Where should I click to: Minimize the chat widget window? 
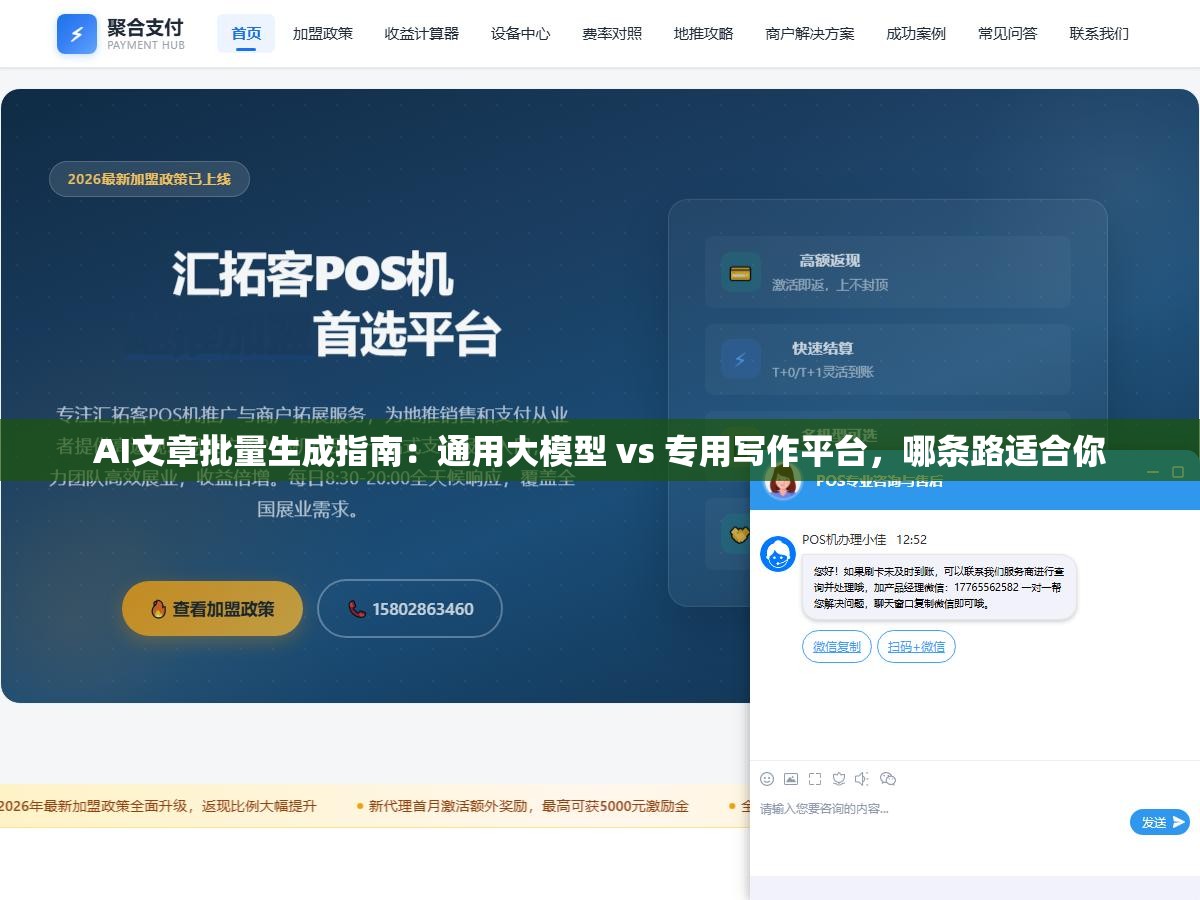click(x=1151, y=472)
